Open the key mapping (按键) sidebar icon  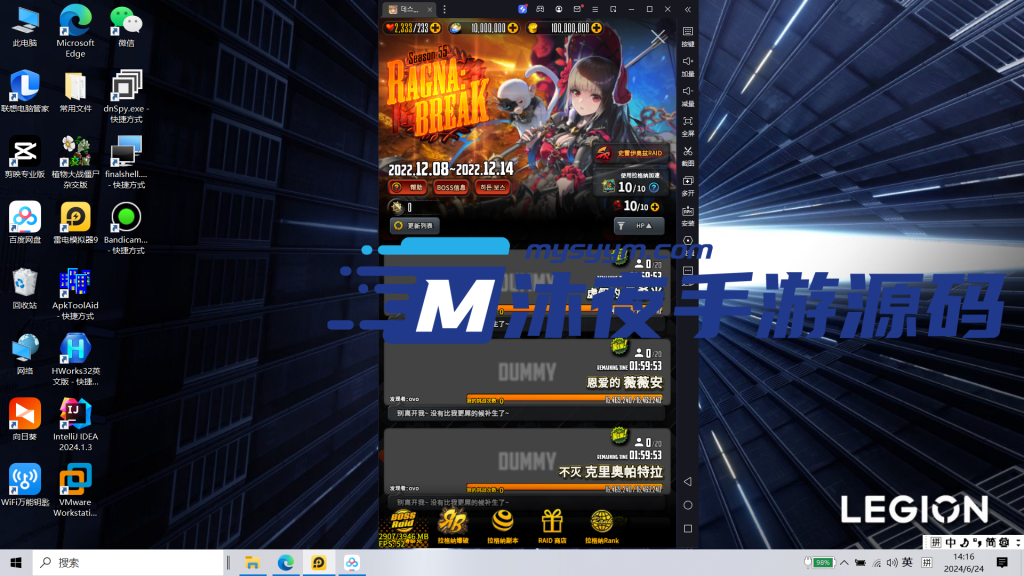point(688,33)
